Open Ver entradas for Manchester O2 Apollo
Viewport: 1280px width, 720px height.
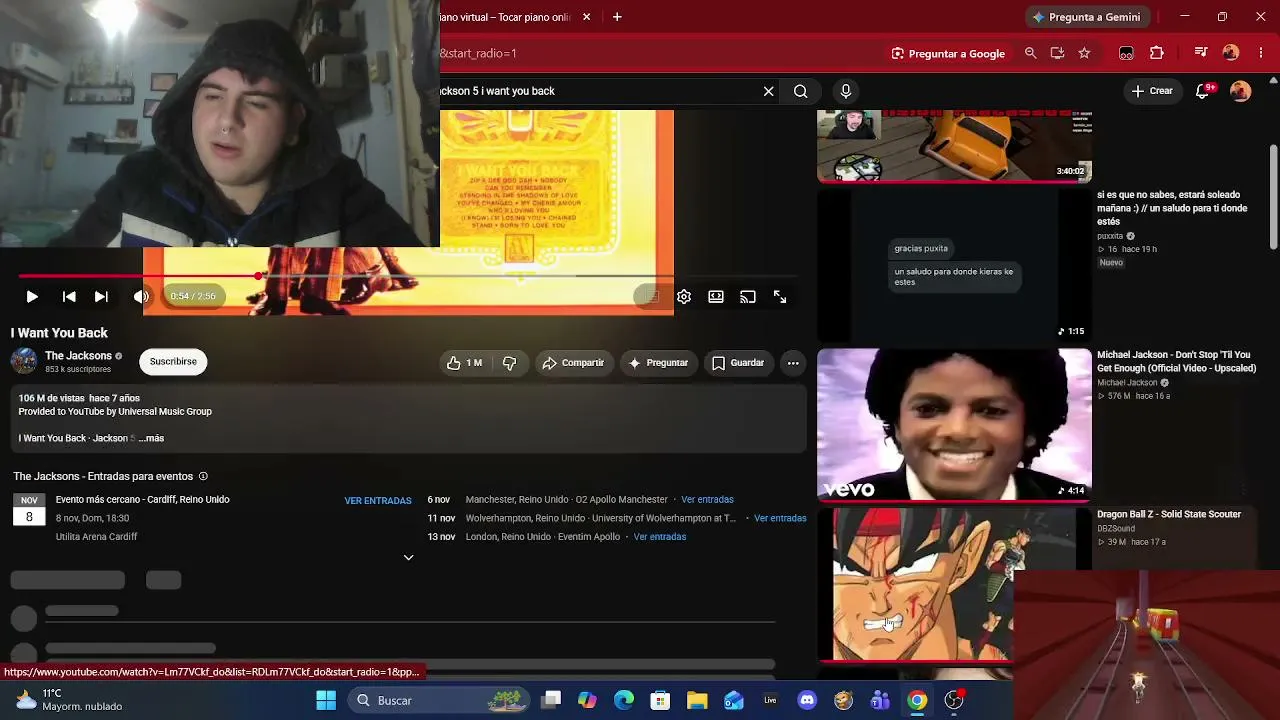(707, 500)
